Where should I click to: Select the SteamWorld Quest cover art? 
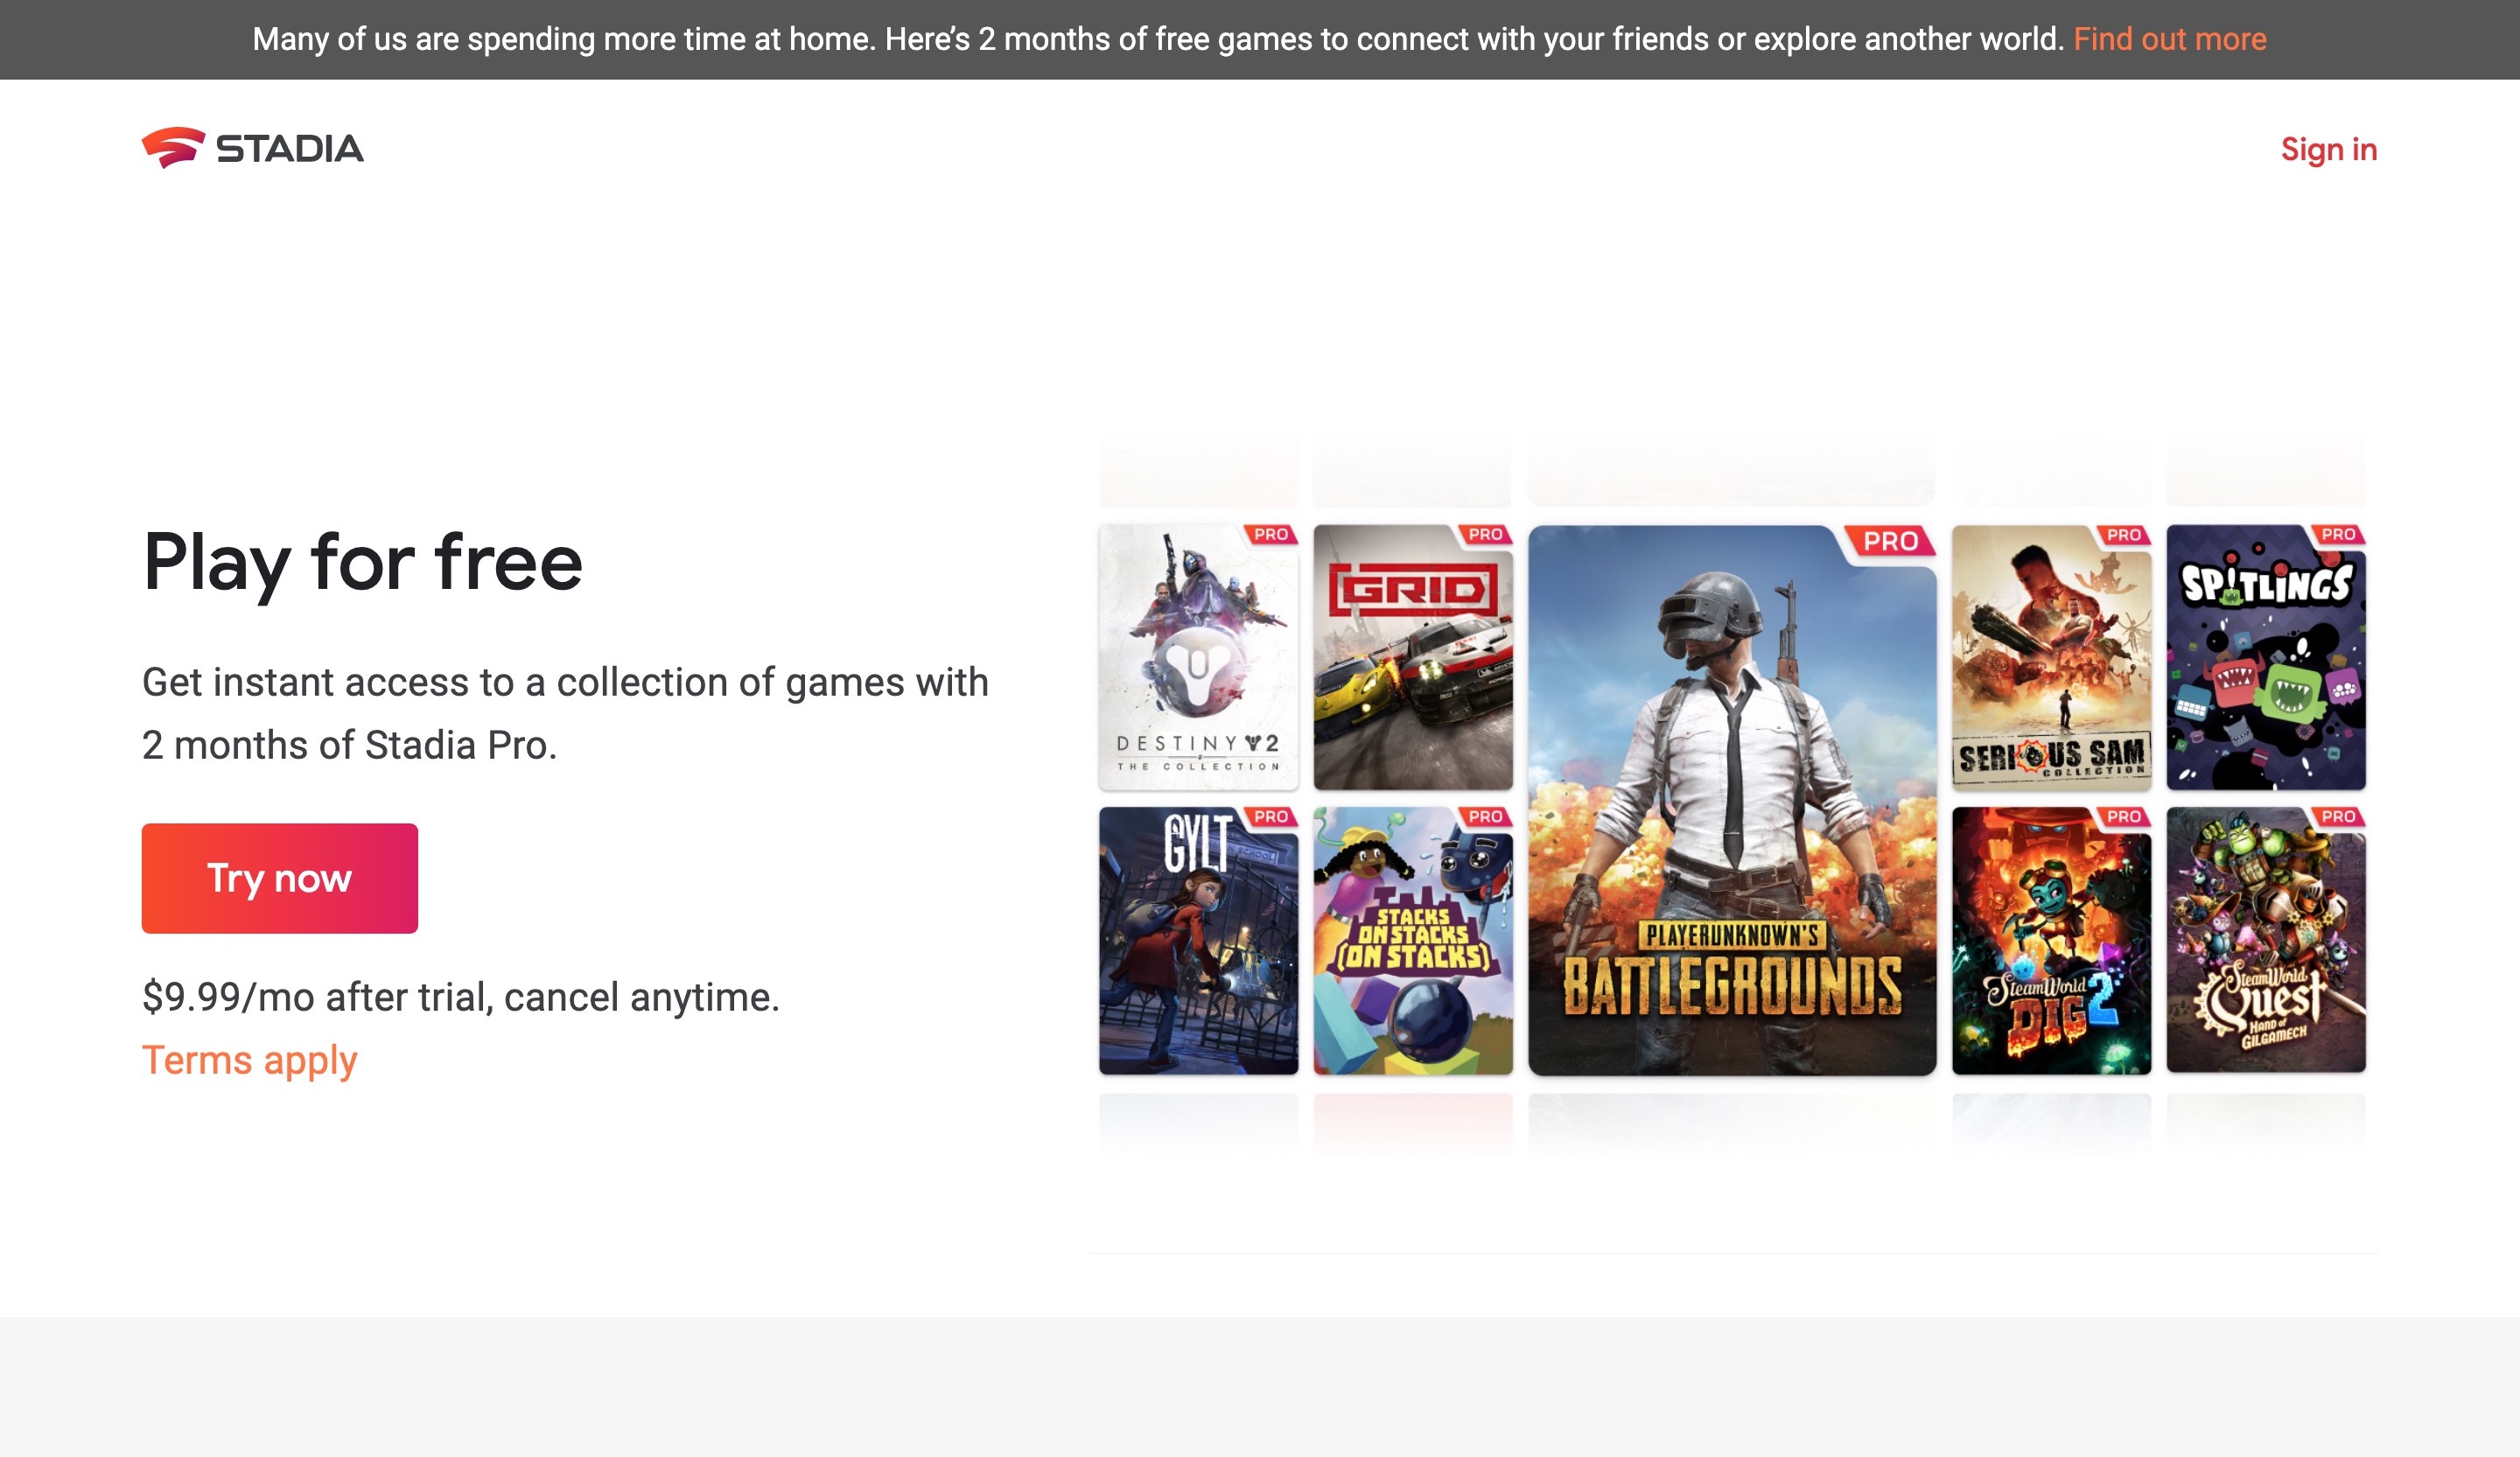(x=2265, y=945)
